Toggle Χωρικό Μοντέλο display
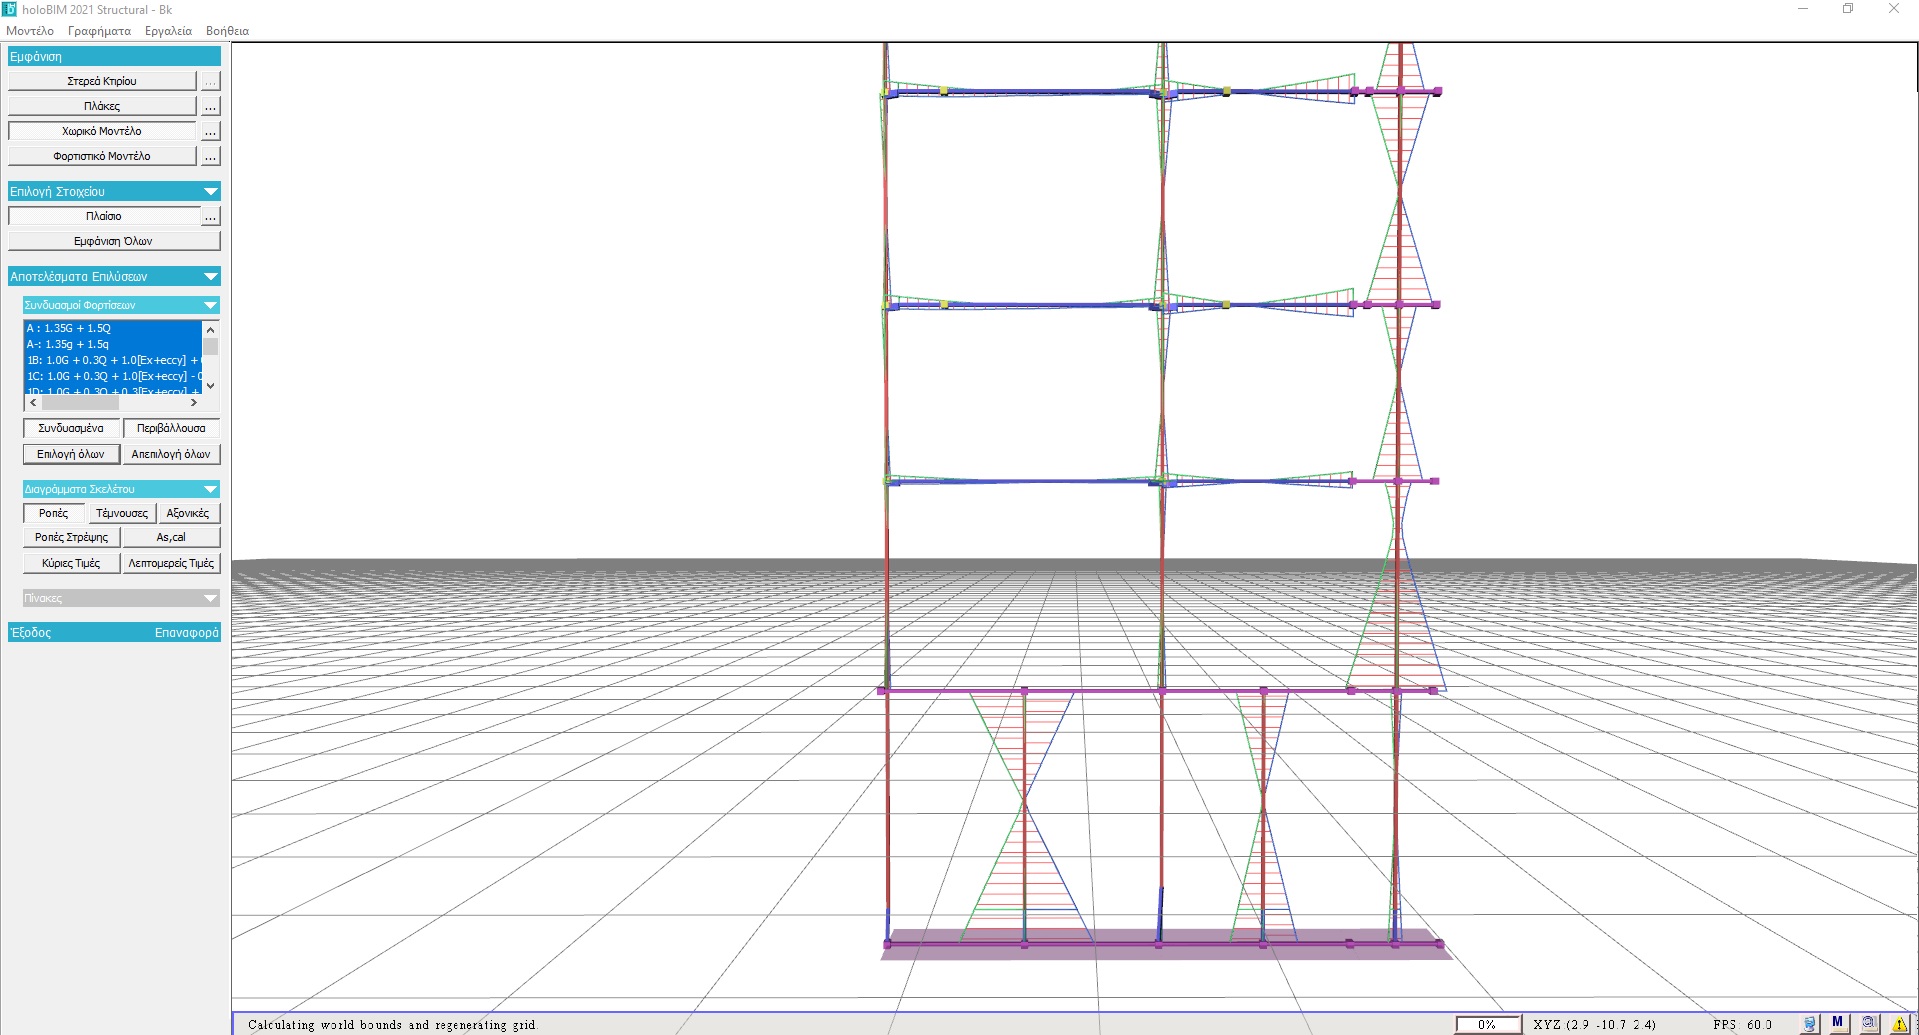 coord(102,131)
